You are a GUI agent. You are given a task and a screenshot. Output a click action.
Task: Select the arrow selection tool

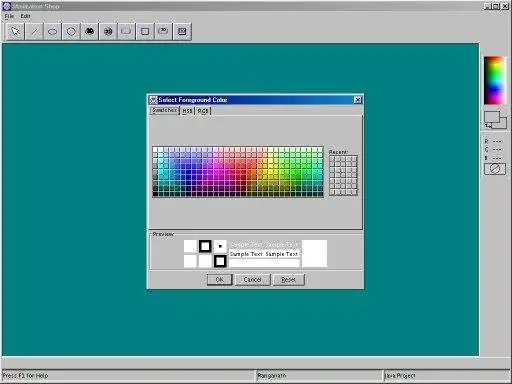(x=15, y=32)
